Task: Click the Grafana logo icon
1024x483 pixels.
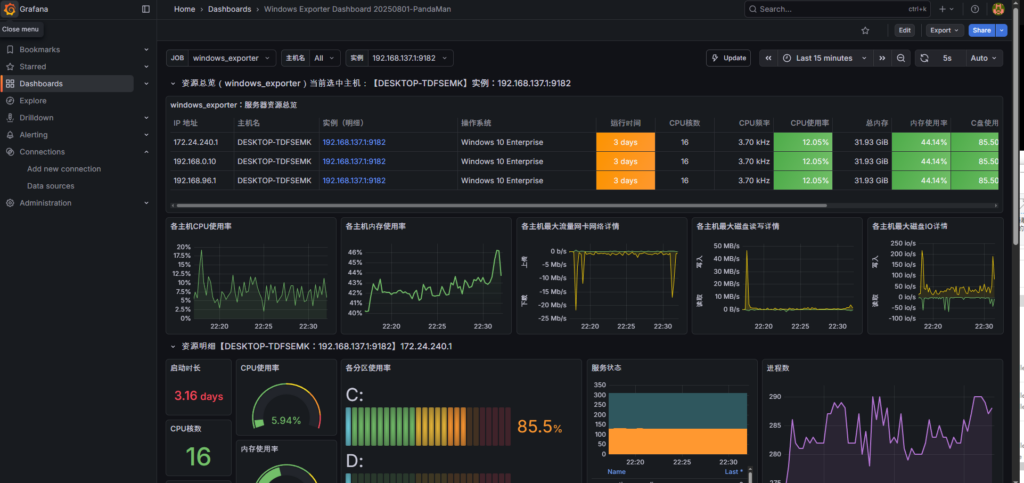Action: [x=10, y=9]
